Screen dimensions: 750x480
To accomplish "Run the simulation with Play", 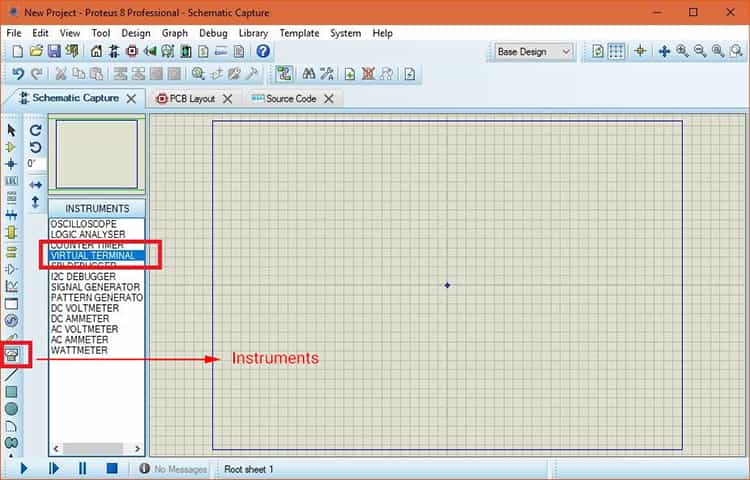I will pos(24,469).
